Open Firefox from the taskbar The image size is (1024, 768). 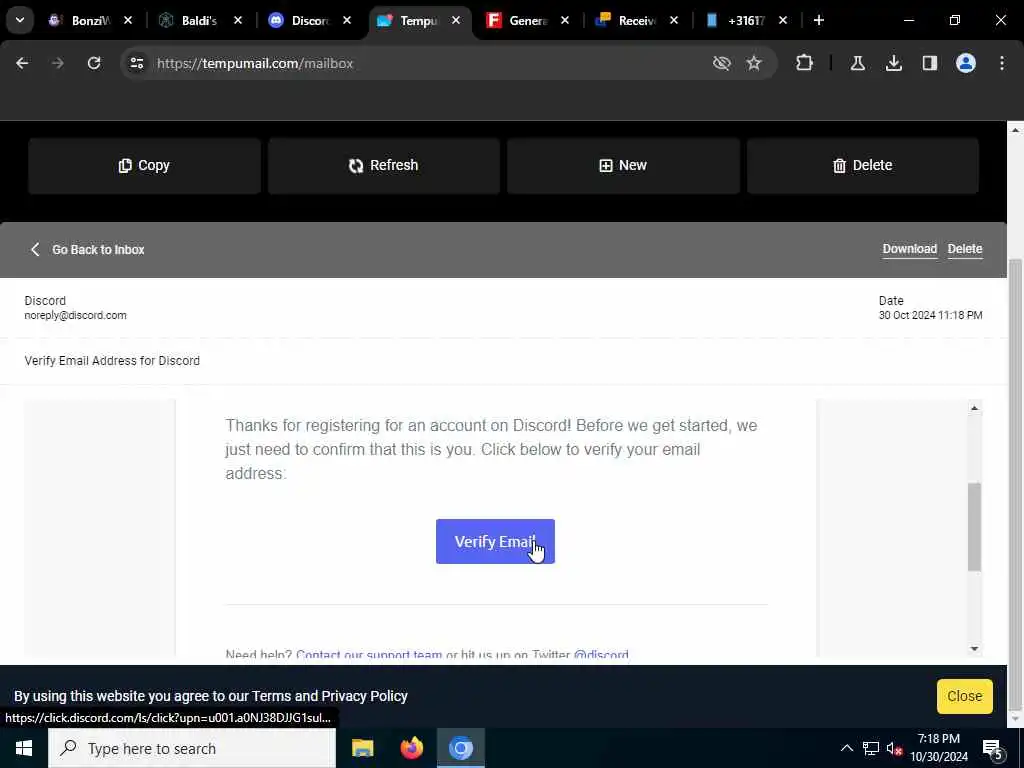pyautogui.click(x=411, y=748)
